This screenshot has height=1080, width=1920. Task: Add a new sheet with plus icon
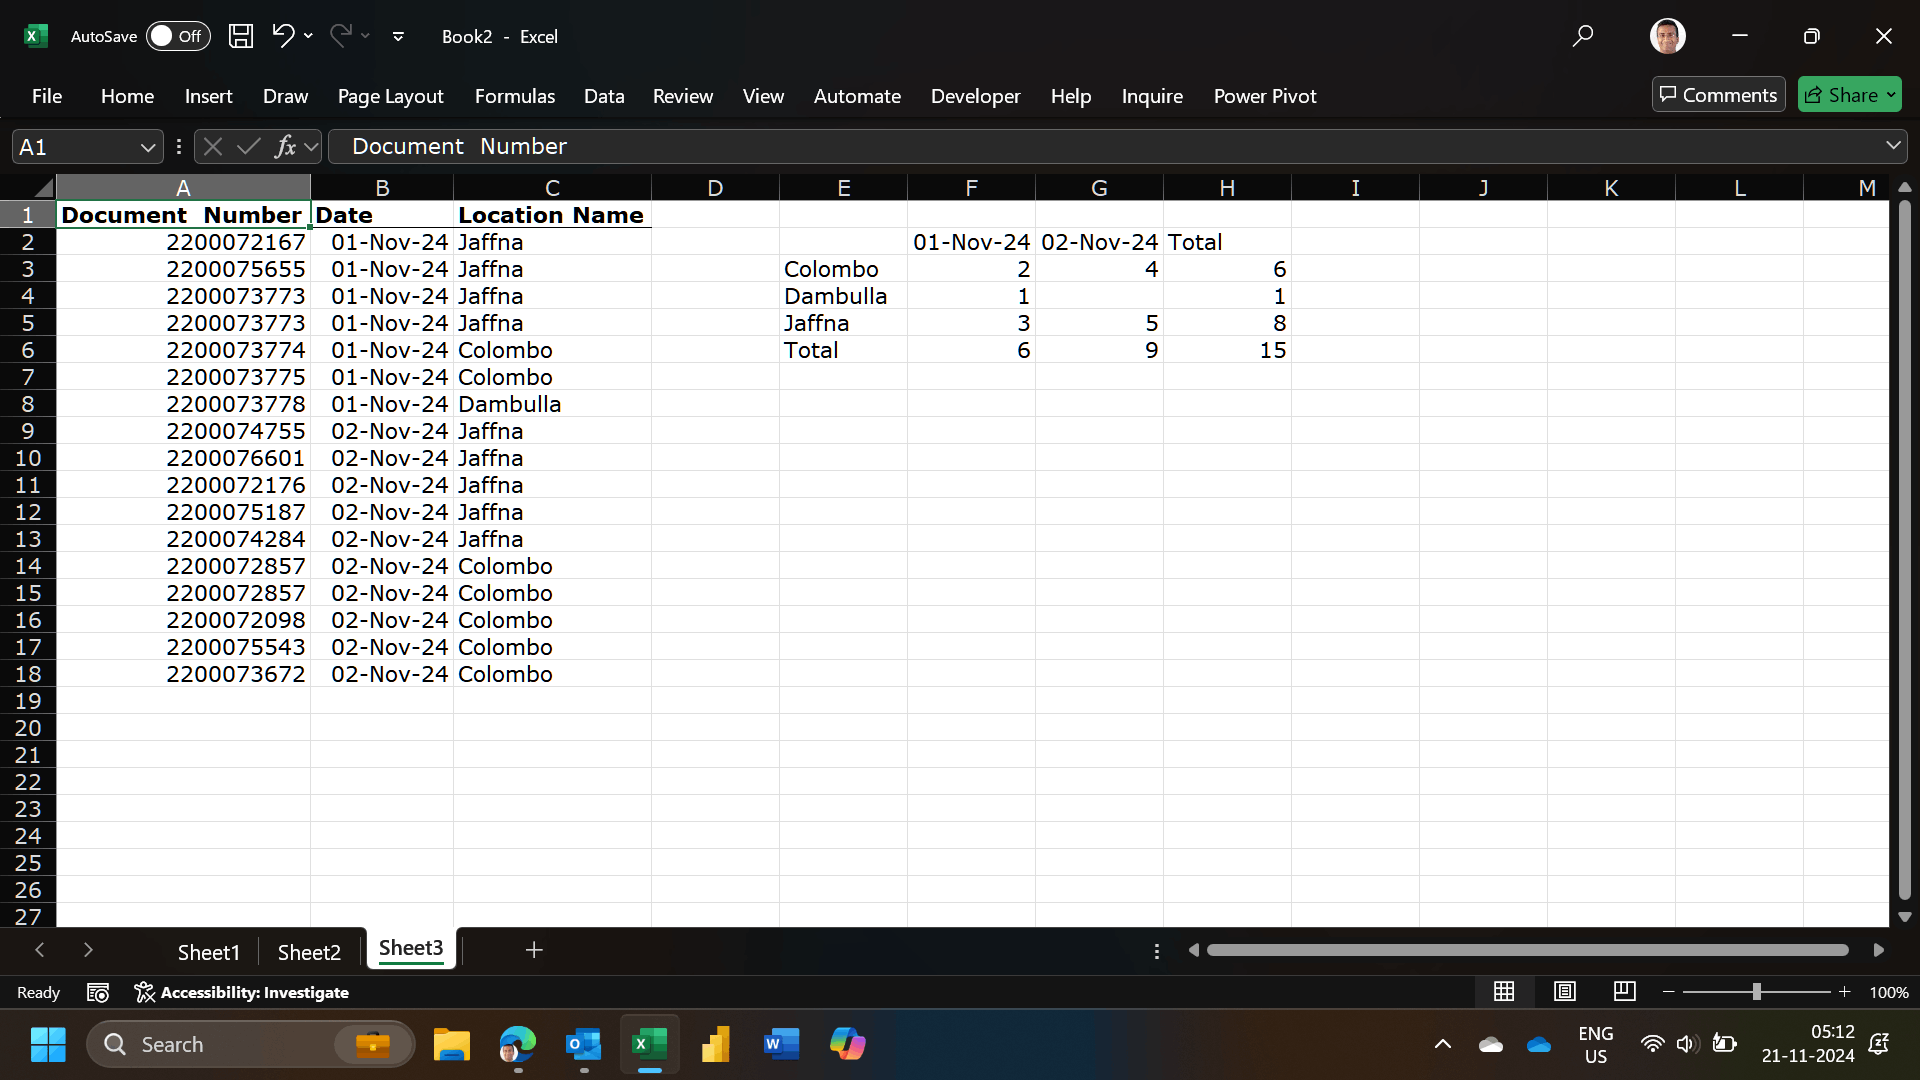534,950
